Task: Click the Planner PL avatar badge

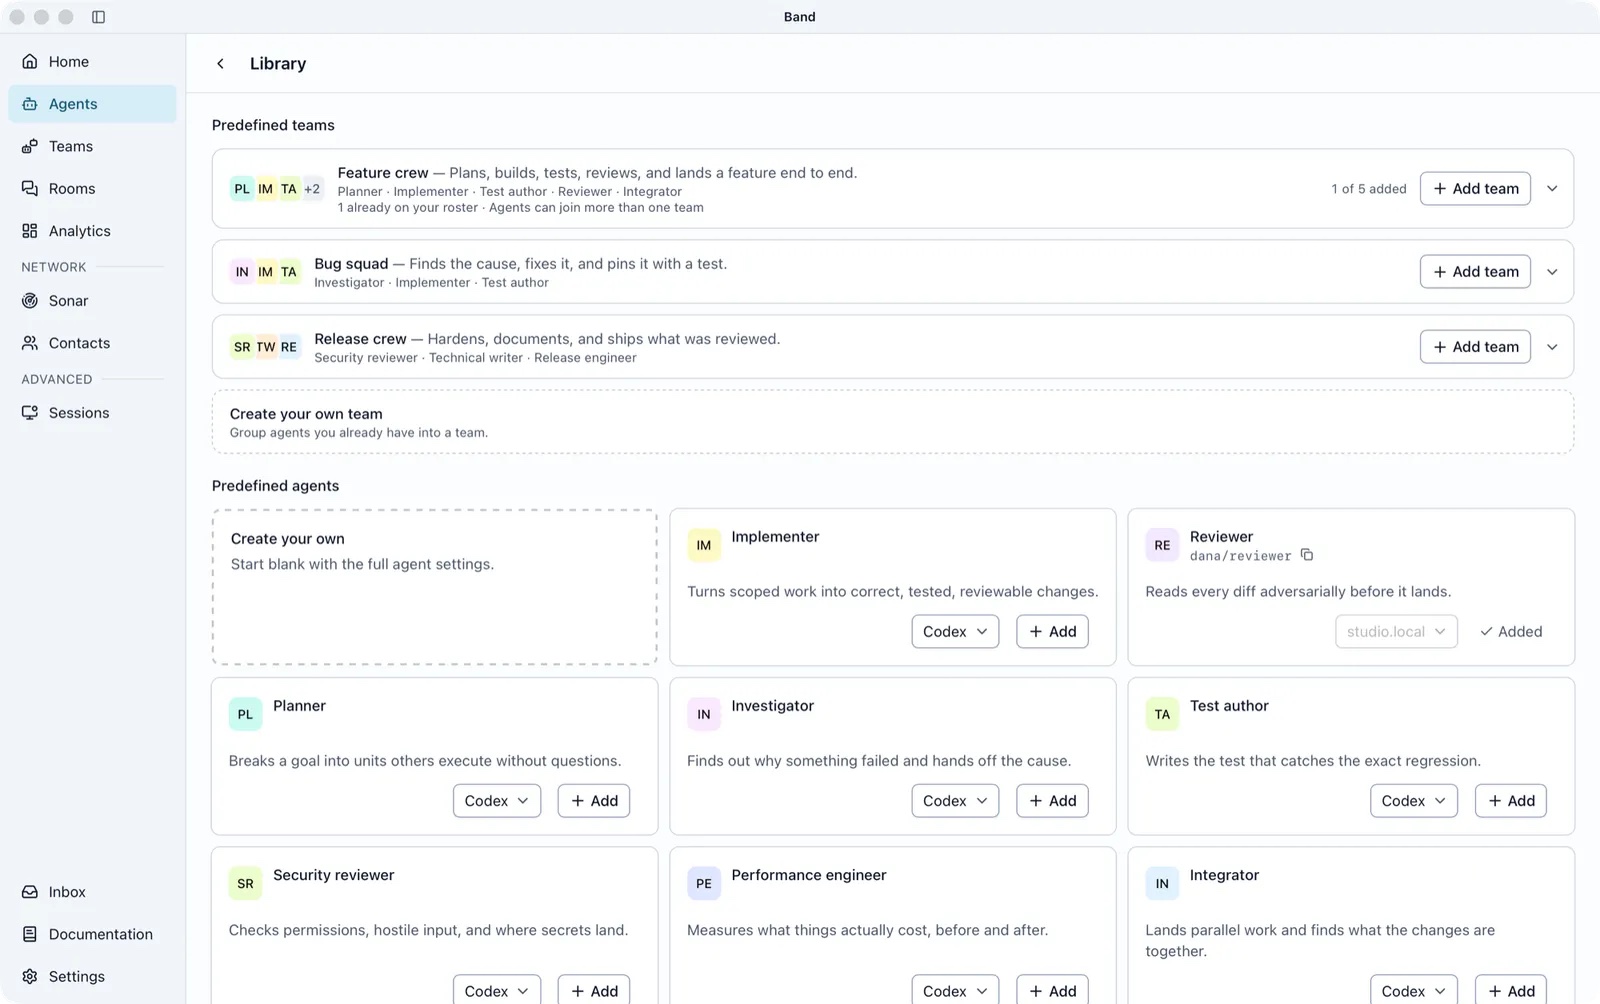Action: pos(245,714)
